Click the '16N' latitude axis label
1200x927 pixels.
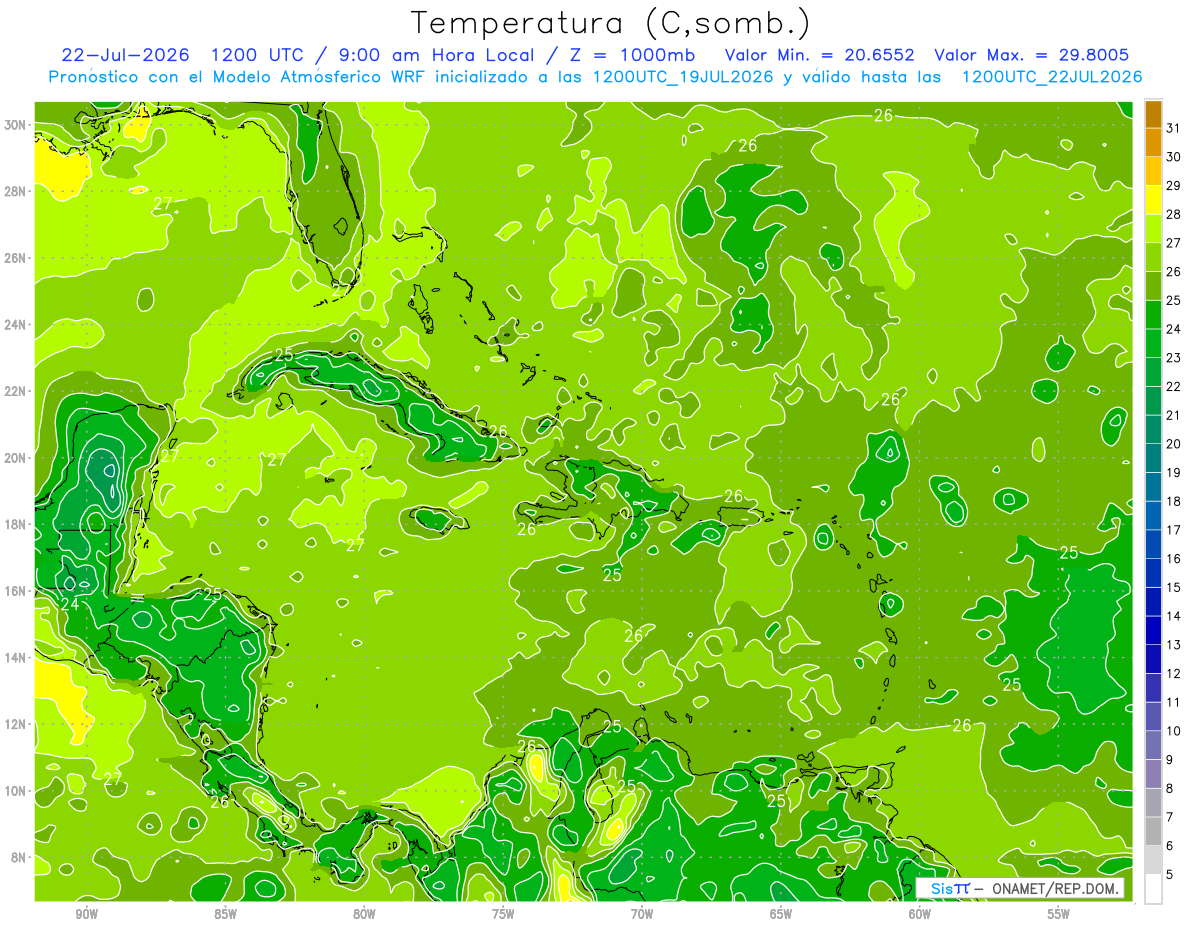16,591
